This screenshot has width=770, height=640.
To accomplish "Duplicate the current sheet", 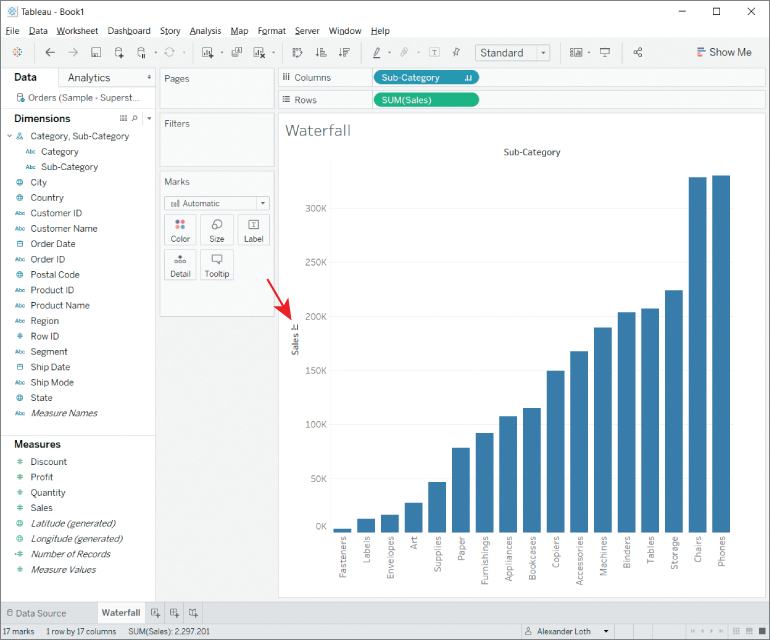I will pos(237,52).
